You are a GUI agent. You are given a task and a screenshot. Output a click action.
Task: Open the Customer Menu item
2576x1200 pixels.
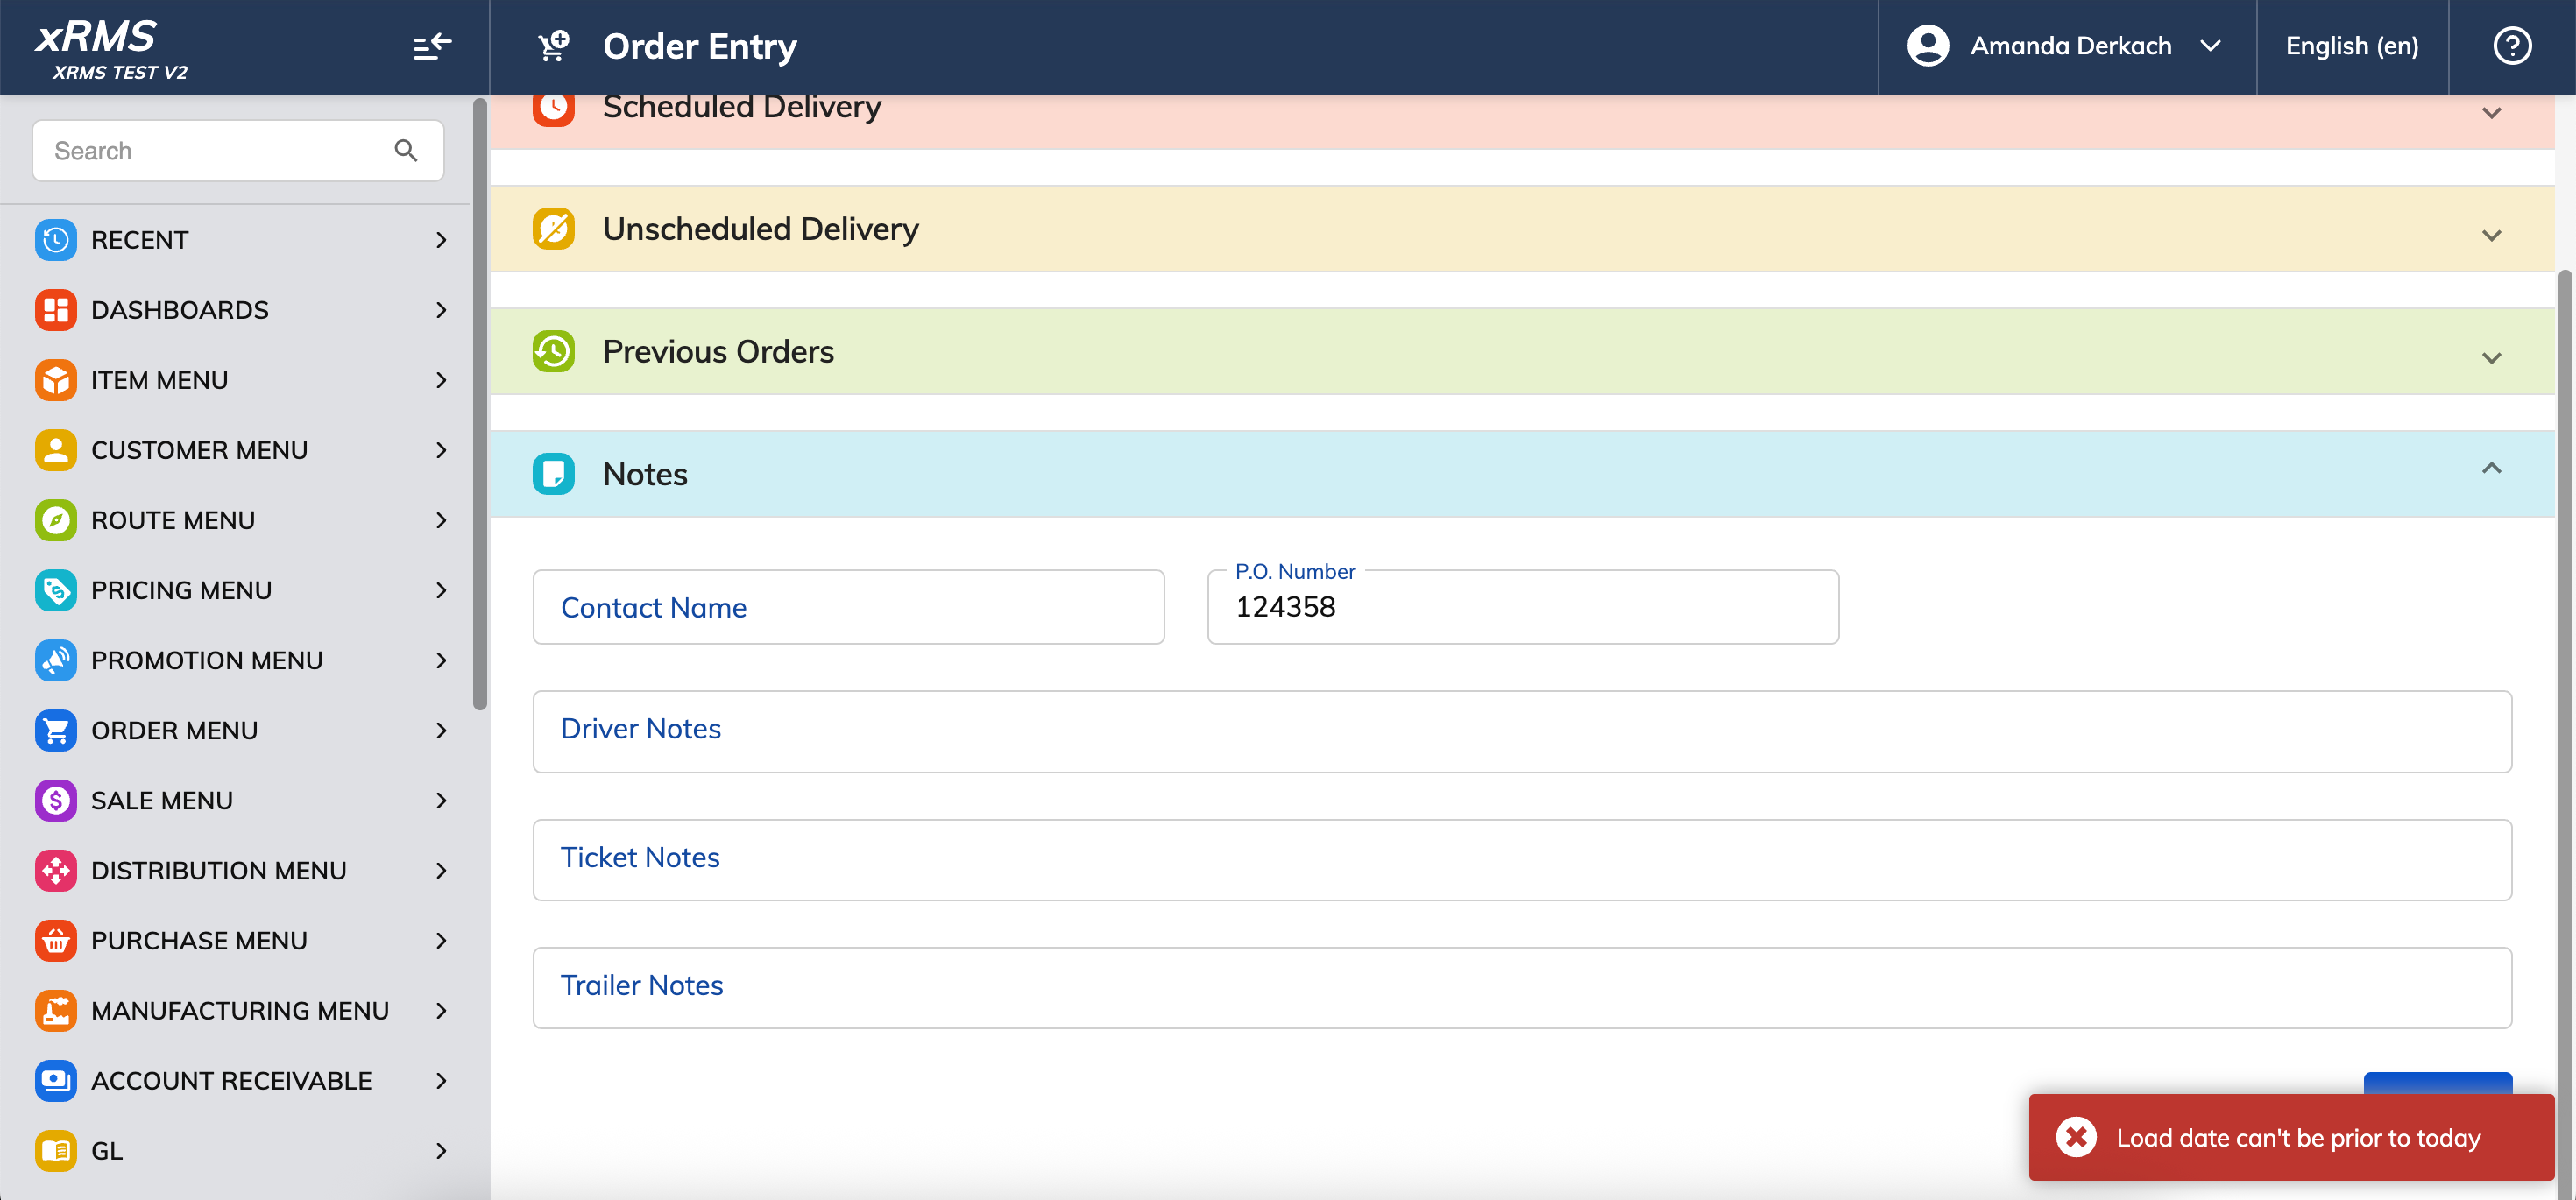coord(240,450)
